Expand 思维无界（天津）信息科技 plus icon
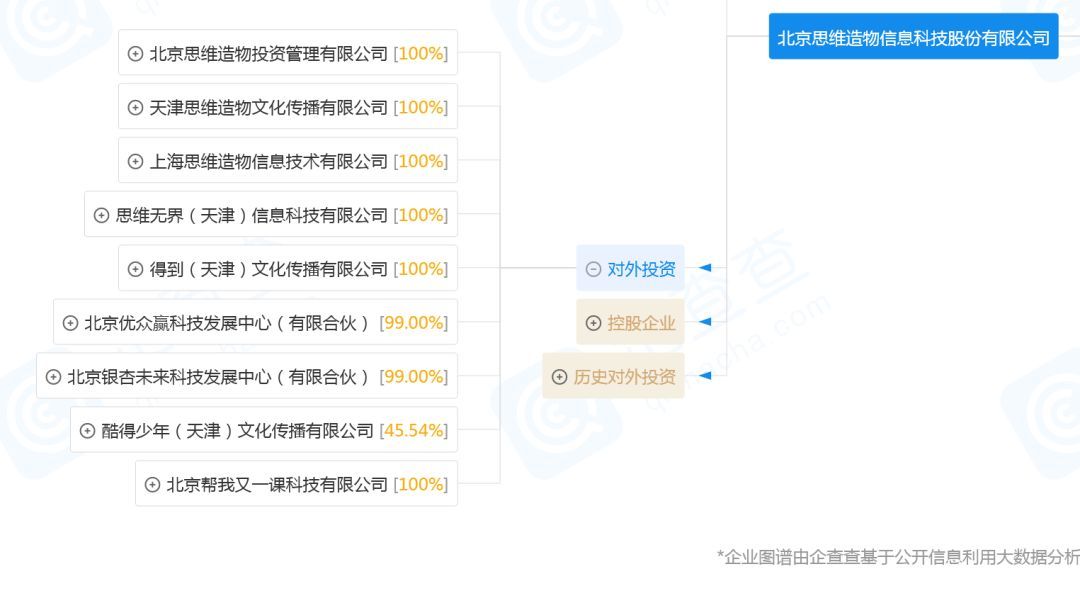This screenshot has width=1080, height=591. pyautogui.click(x=101, y=216)
